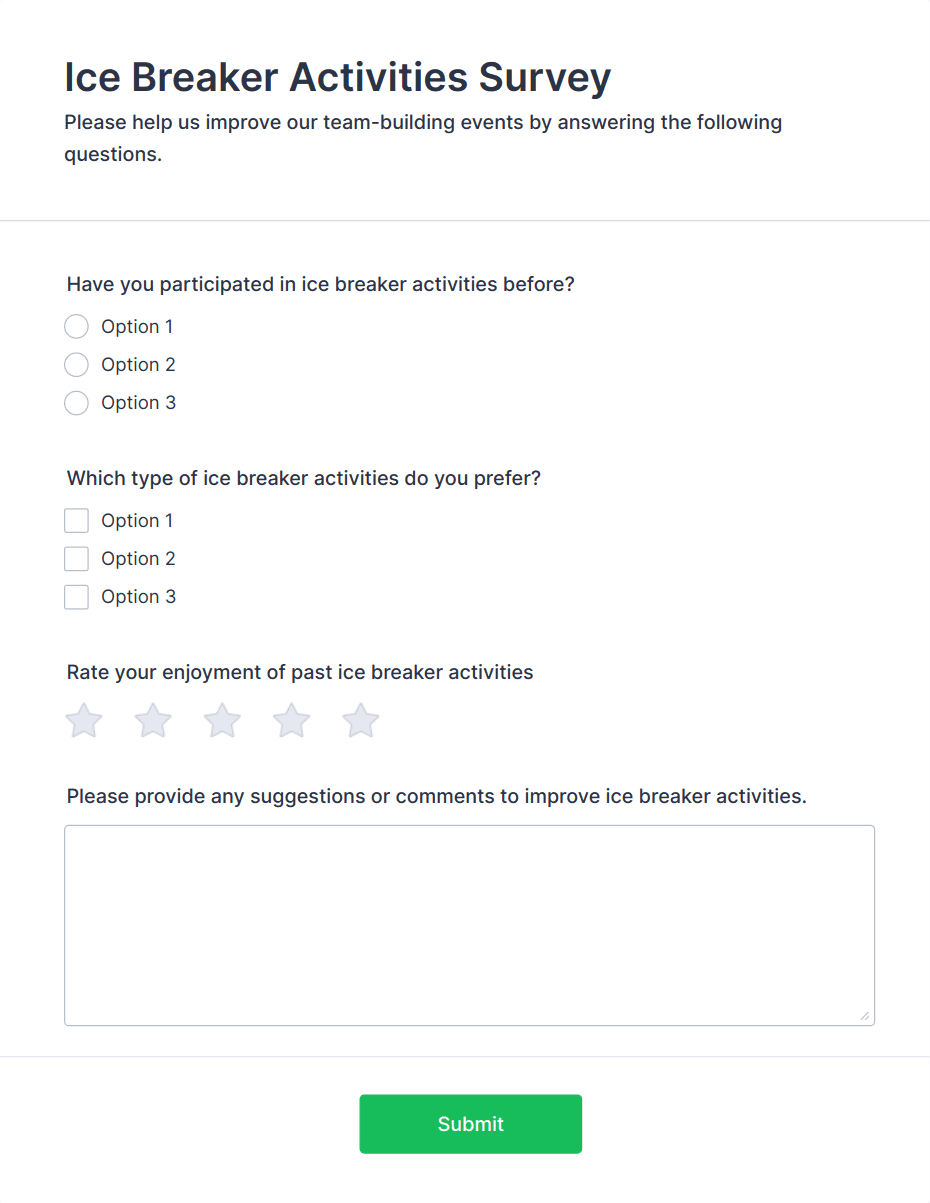This screenshot has width=930, height=1203.
Task: Enable the Option 3 activity preference checkbox
Action: point(76,596)
